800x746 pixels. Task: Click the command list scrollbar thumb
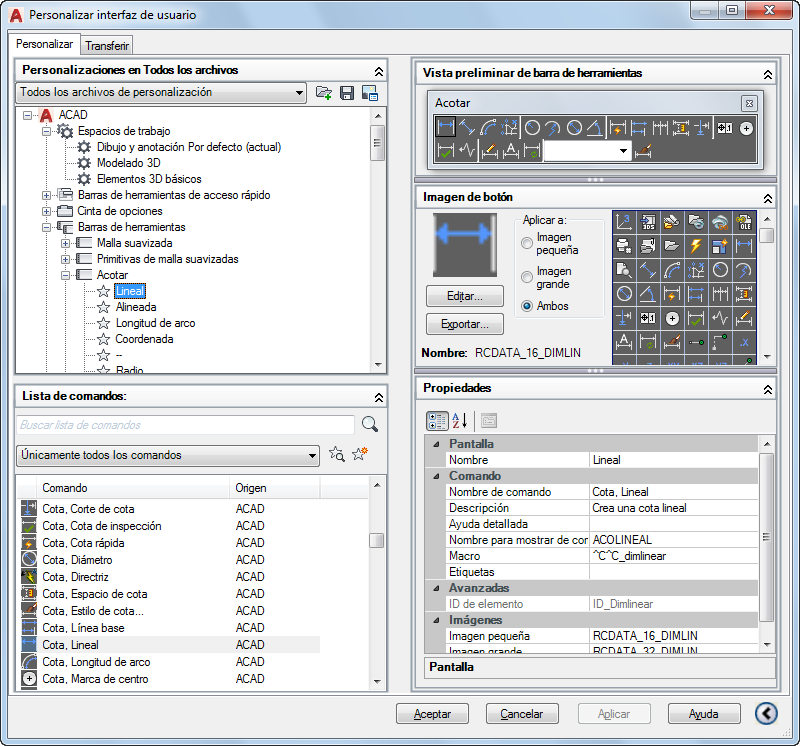coord(377,540)
